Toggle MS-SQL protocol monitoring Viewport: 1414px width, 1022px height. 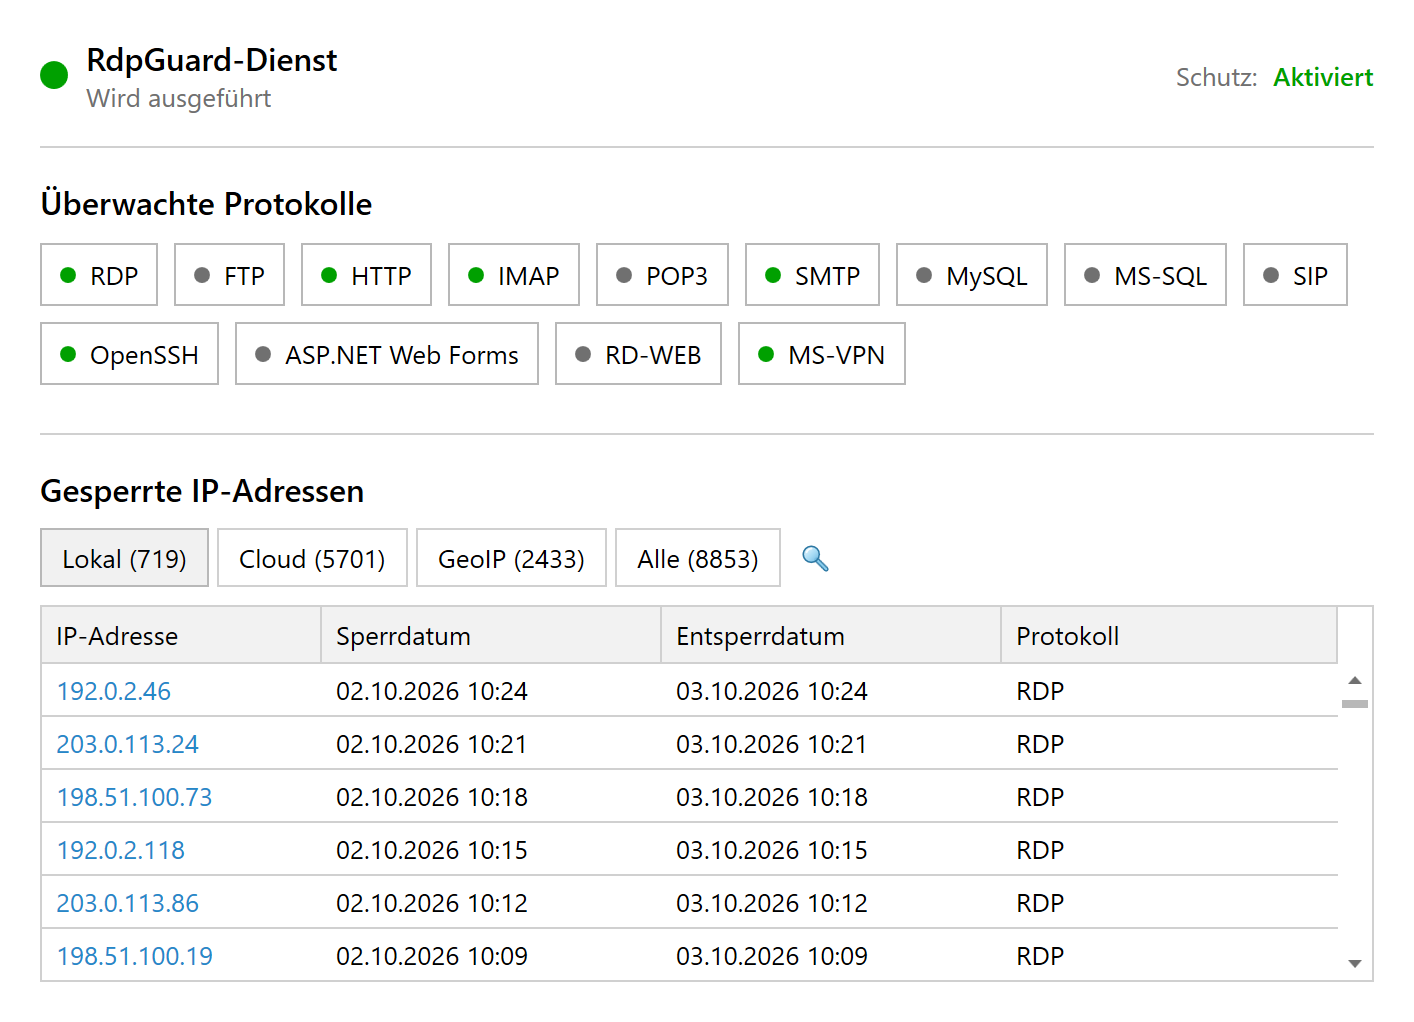click(x=1145, y=275)
